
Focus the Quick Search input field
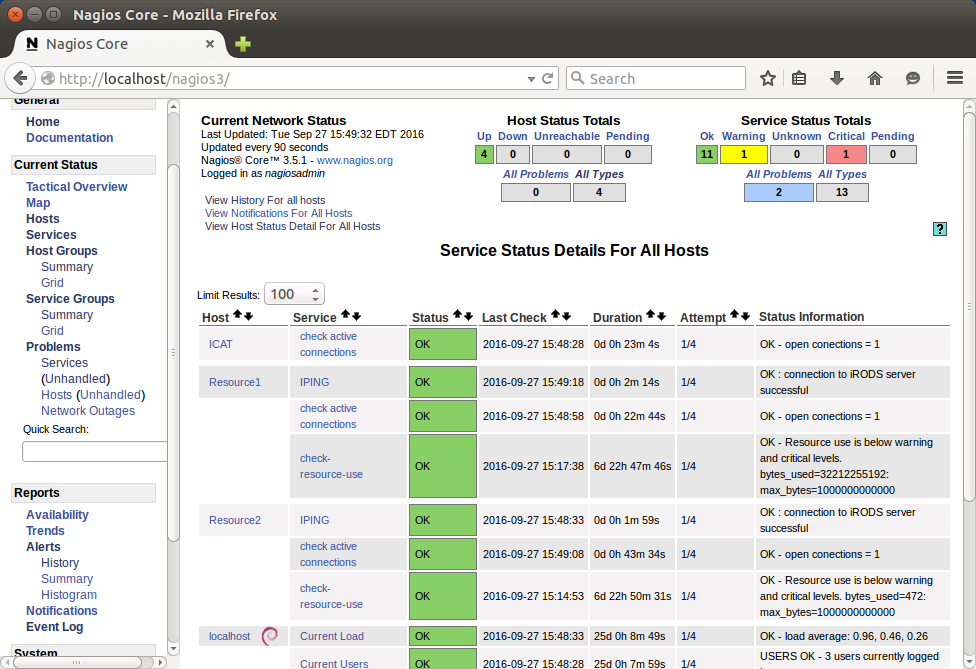(95, 451)
